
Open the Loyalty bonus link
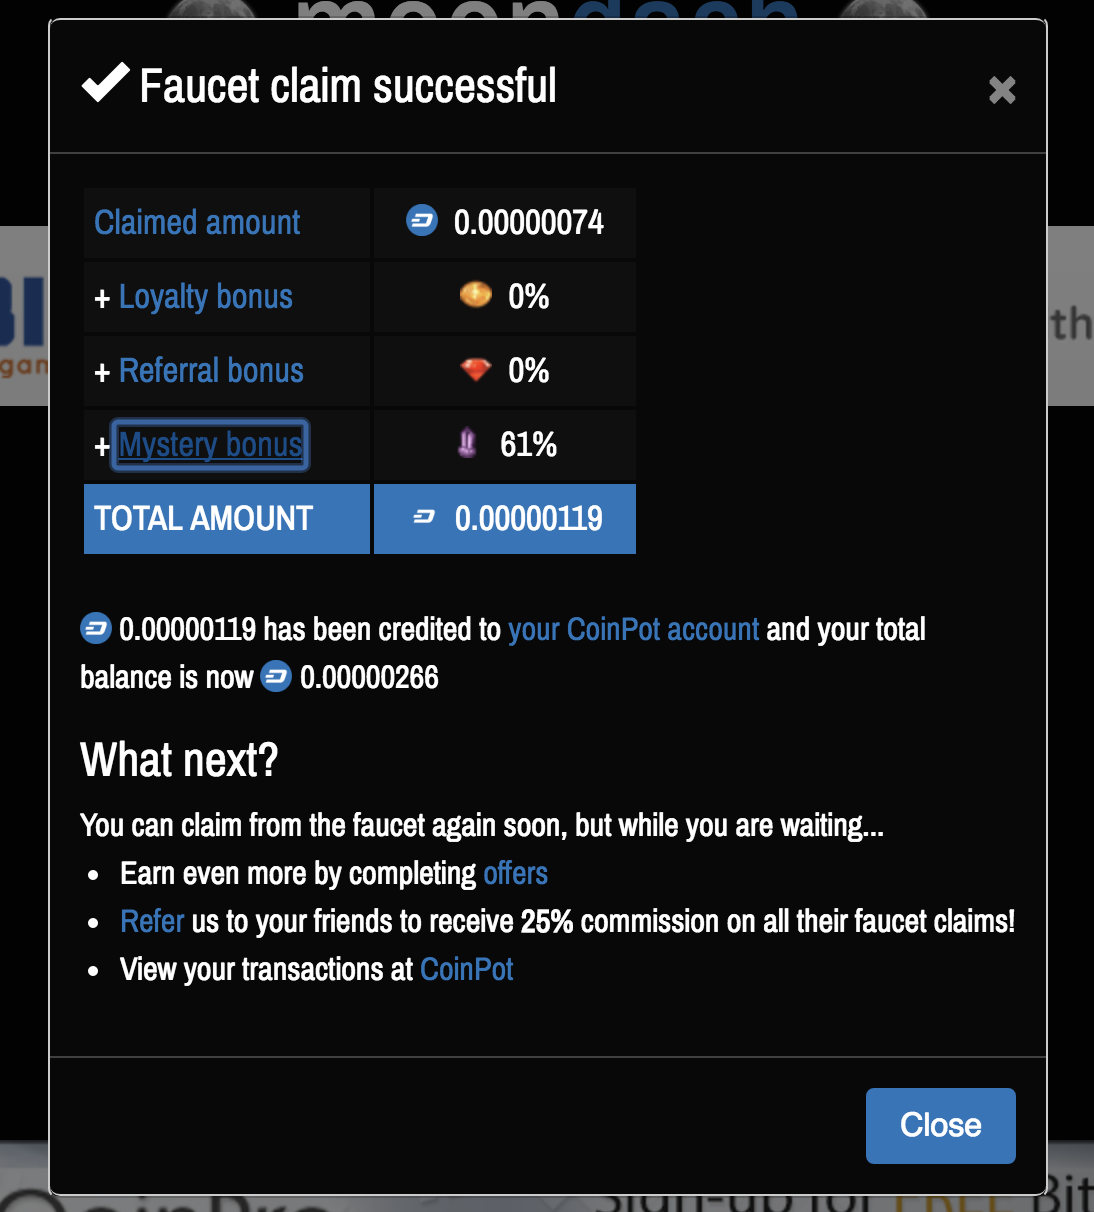(205, 297)
